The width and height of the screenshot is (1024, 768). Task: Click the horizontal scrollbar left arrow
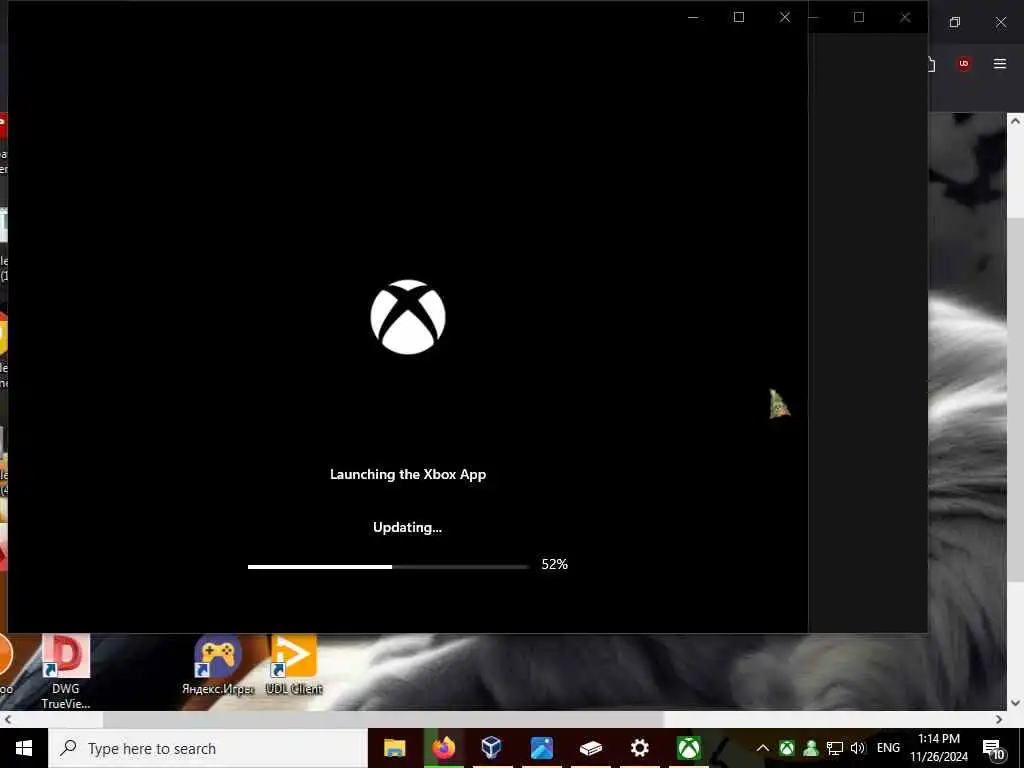[x=7, y=720]
